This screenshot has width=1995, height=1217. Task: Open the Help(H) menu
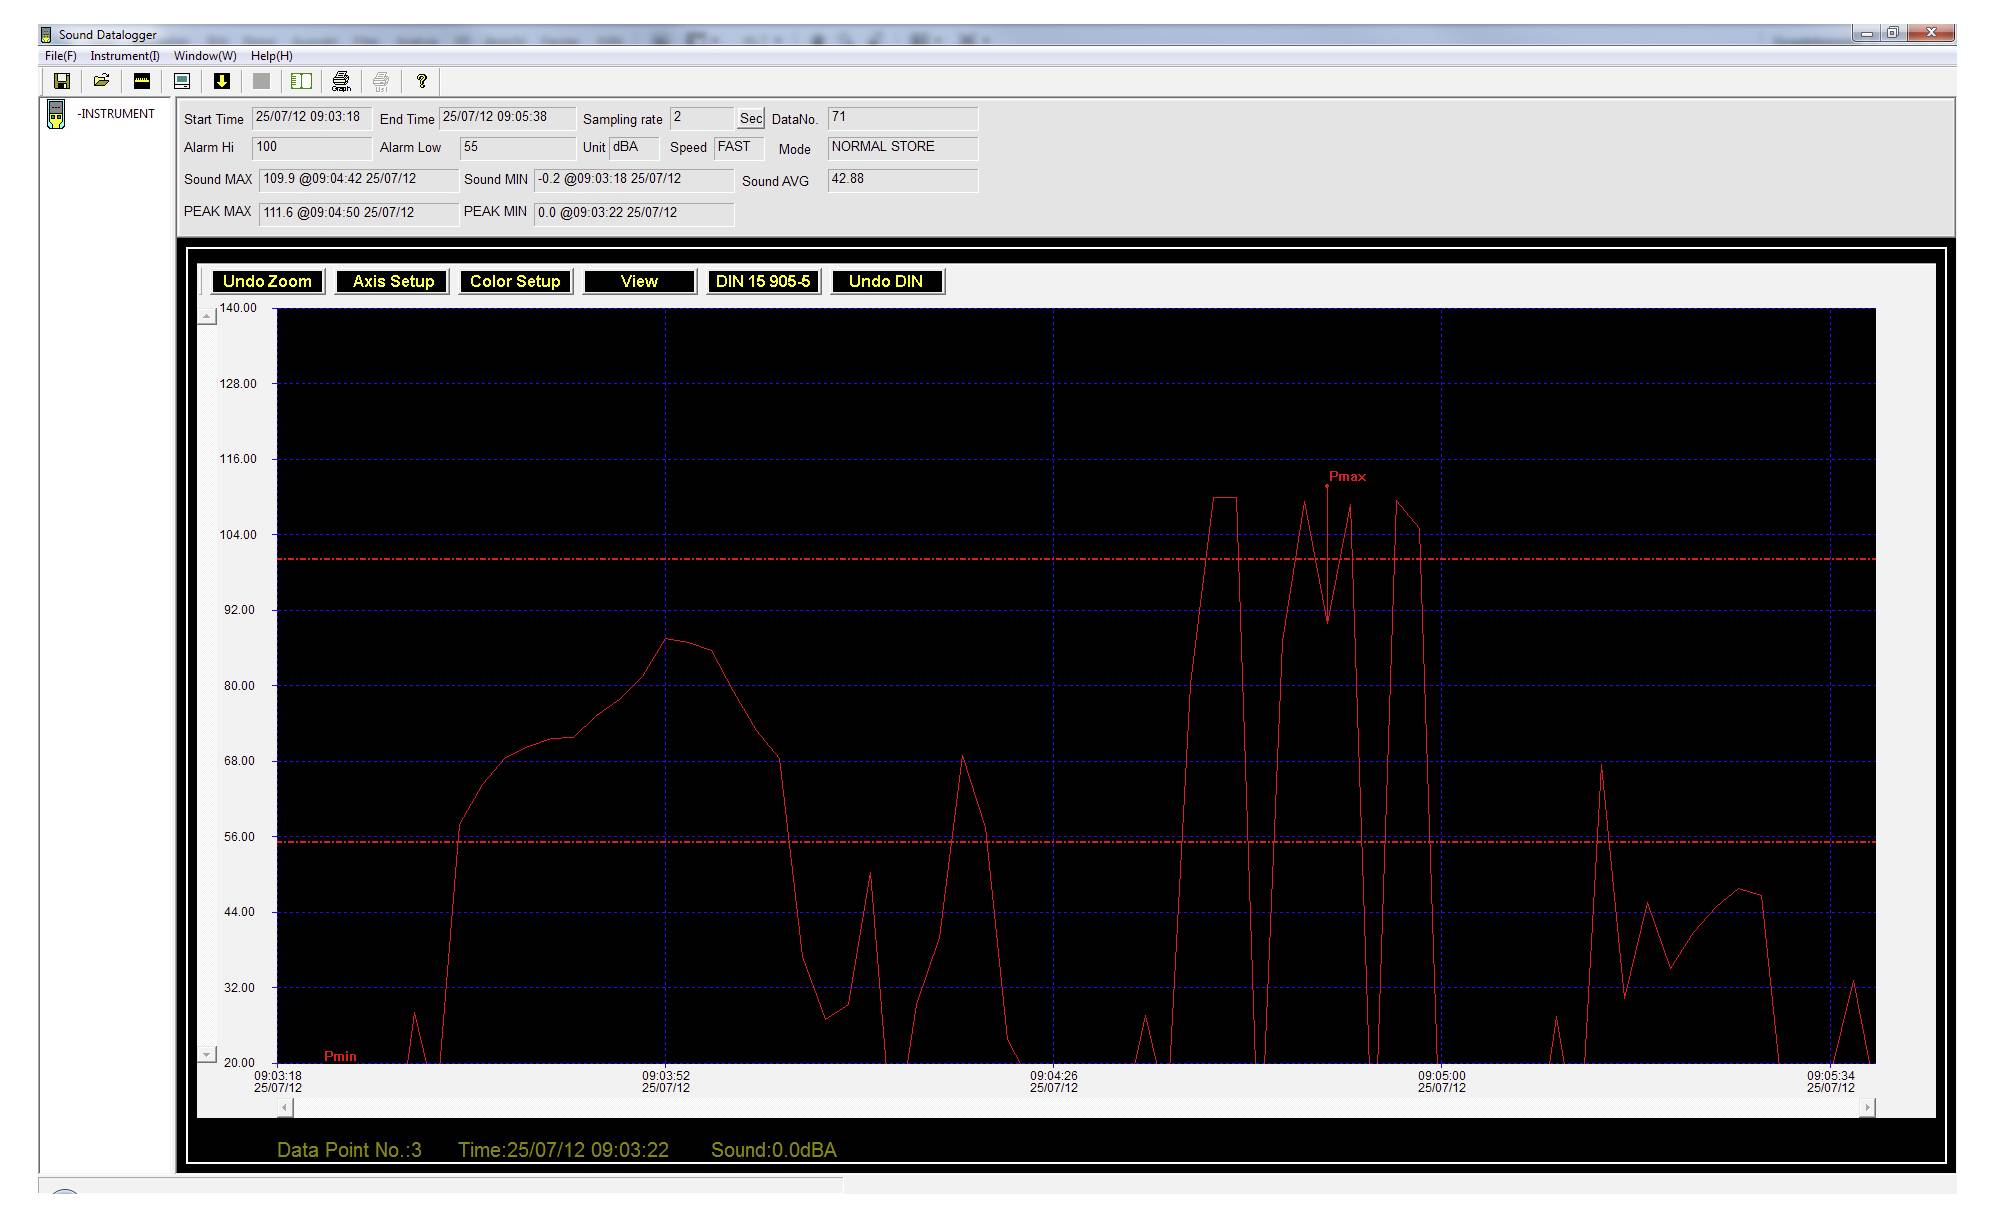click(272, 56)
